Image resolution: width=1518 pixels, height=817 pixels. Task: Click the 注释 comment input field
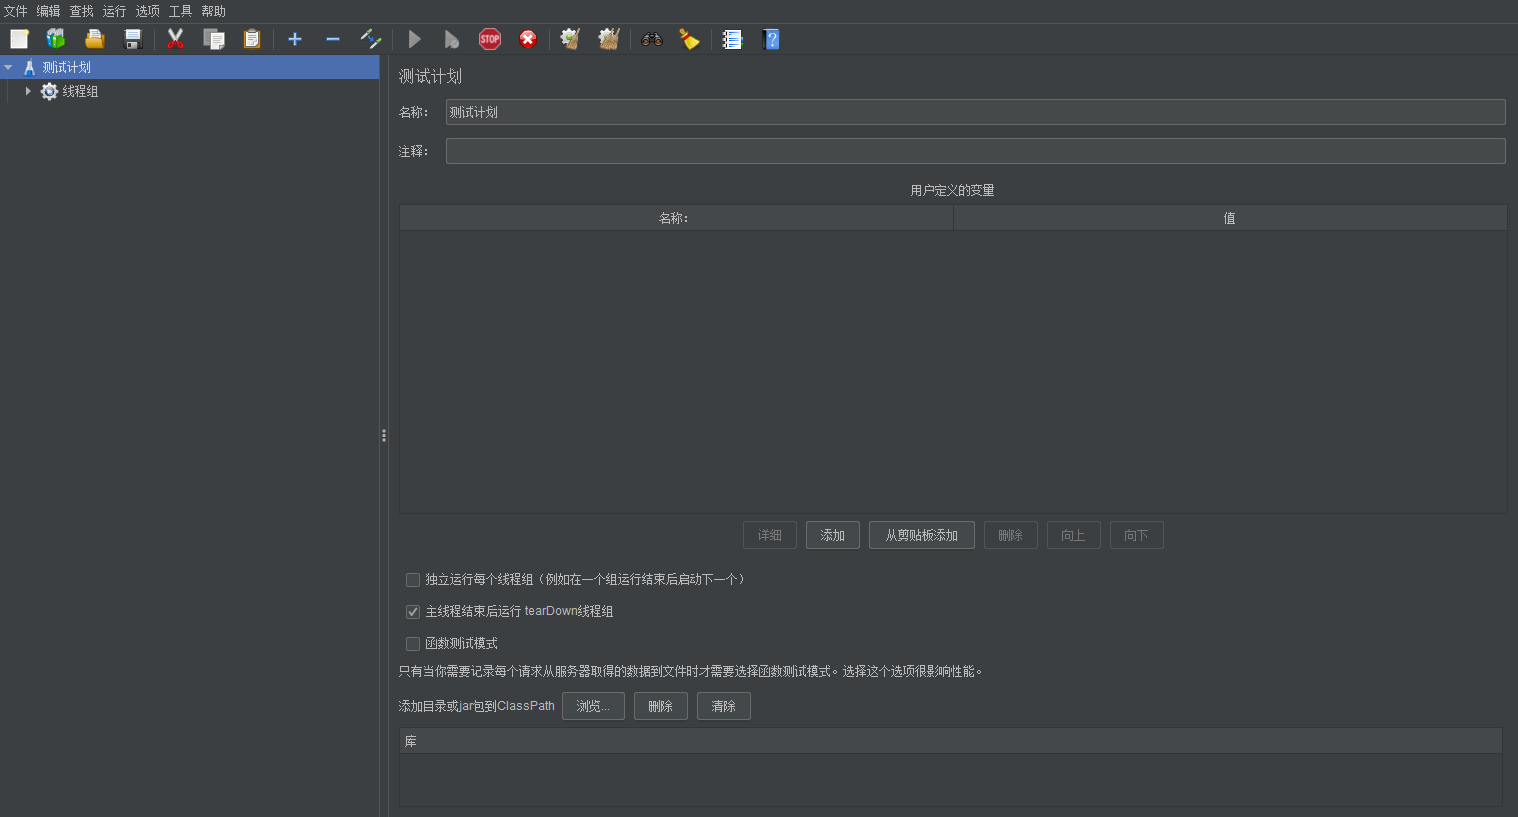coord(976,151)
